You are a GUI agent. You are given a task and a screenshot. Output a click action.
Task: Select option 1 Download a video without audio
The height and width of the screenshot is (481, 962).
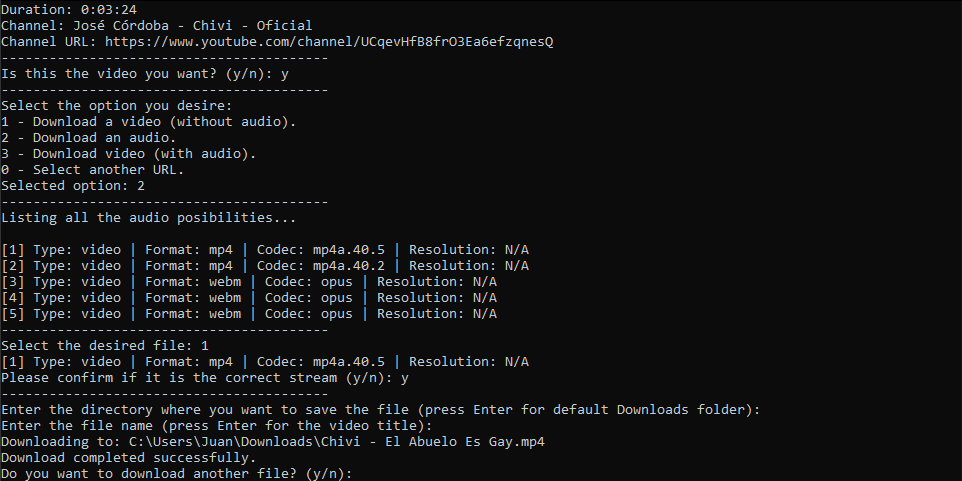click(x=148, y=121)
